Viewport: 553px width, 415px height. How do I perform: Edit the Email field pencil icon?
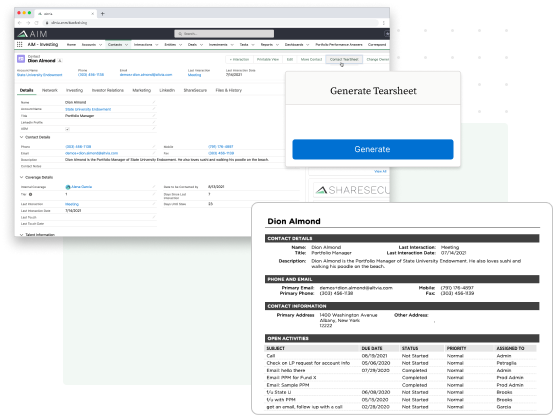click(154, 153)
